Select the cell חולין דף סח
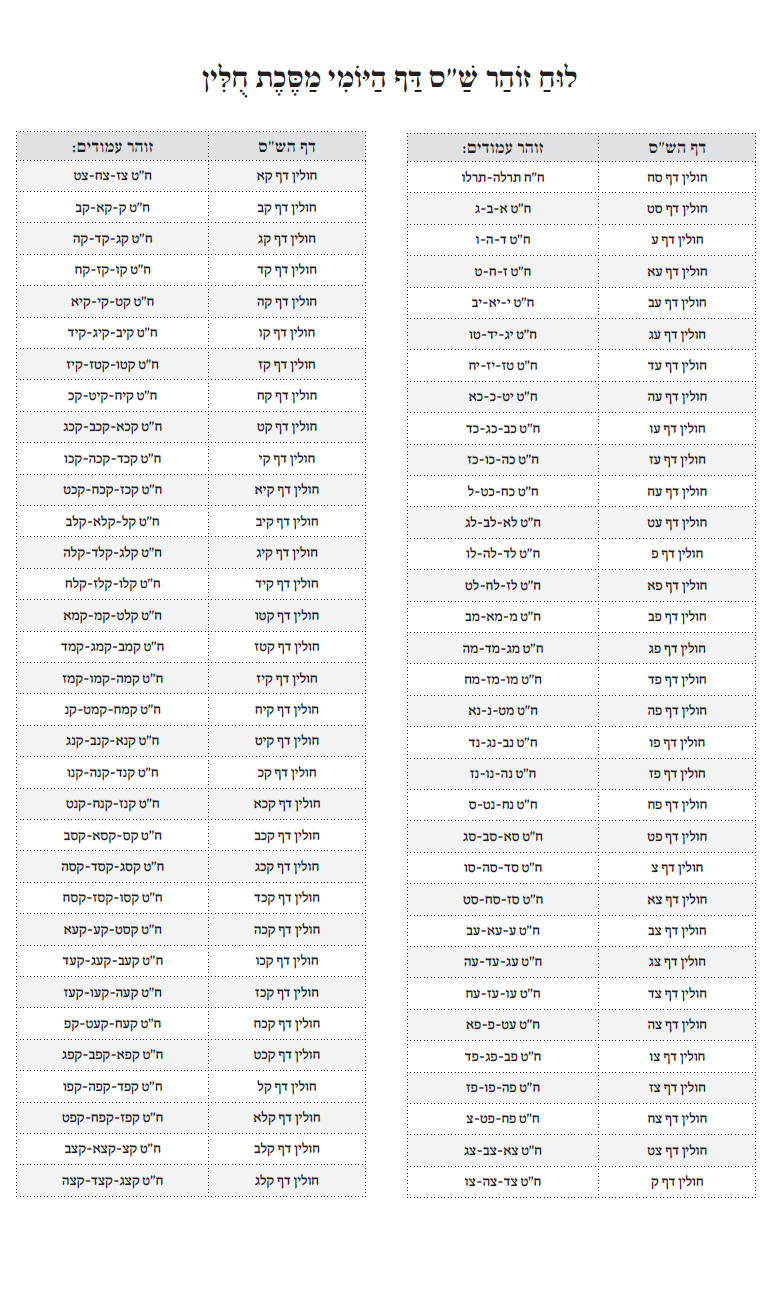The image size is (779, 1298). [x=677, y=178]
